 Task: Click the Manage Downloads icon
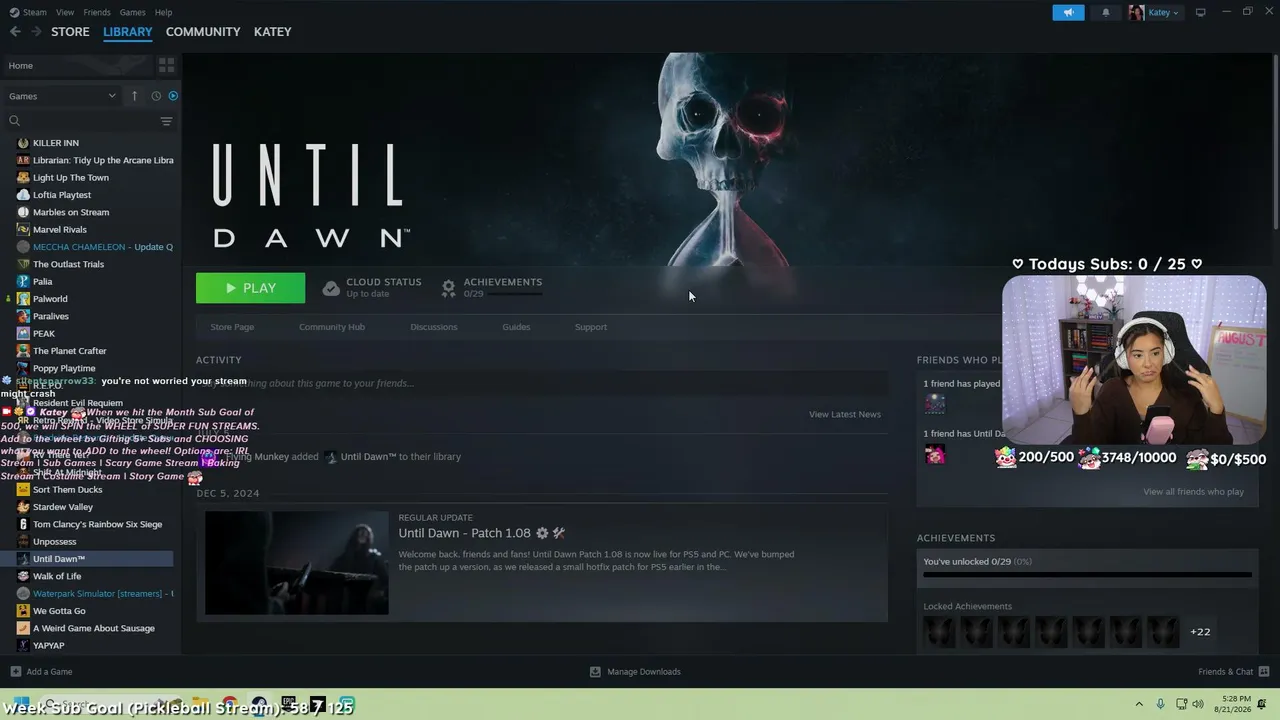click(x=595, y=672)
